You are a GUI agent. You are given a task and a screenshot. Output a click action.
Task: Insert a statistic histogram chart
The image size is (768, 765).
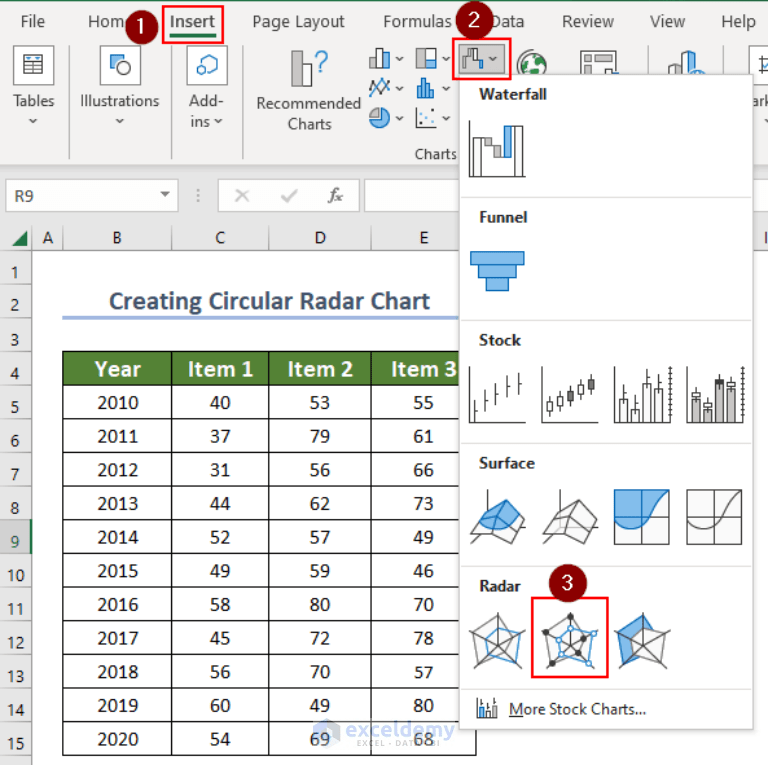(x=426, y=89)
